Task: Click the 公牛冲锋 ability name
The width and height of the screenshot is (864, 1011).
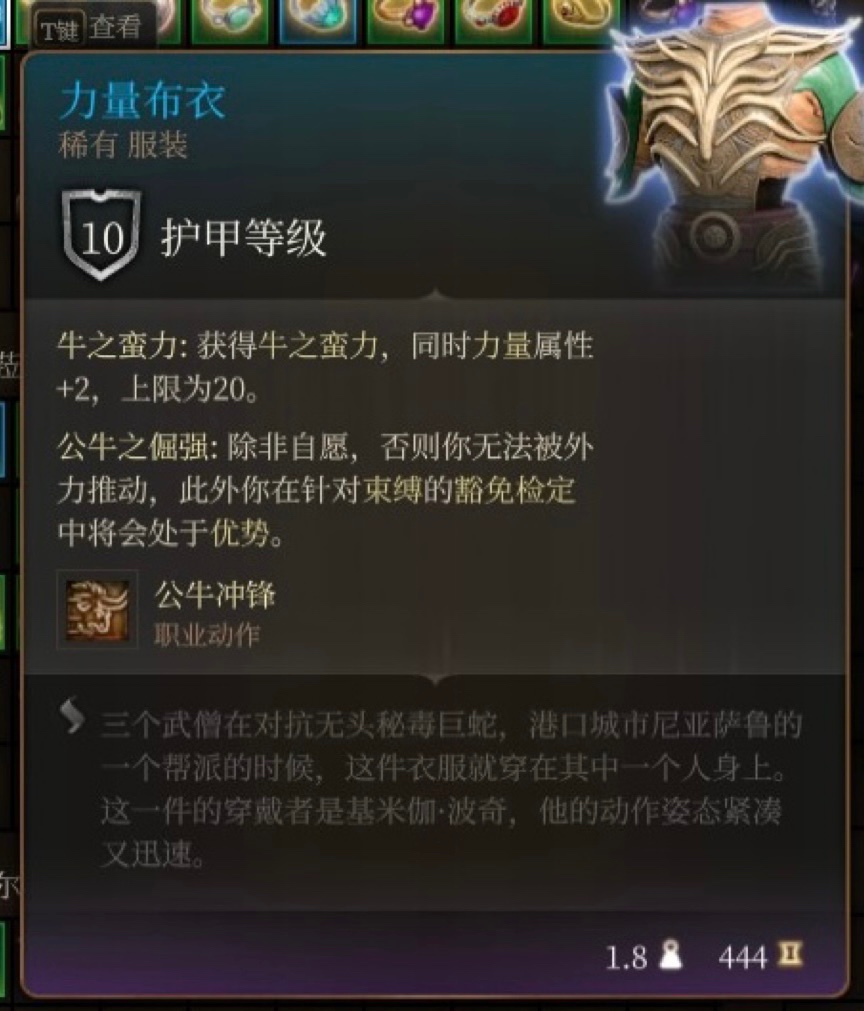Action: (215, 594)
